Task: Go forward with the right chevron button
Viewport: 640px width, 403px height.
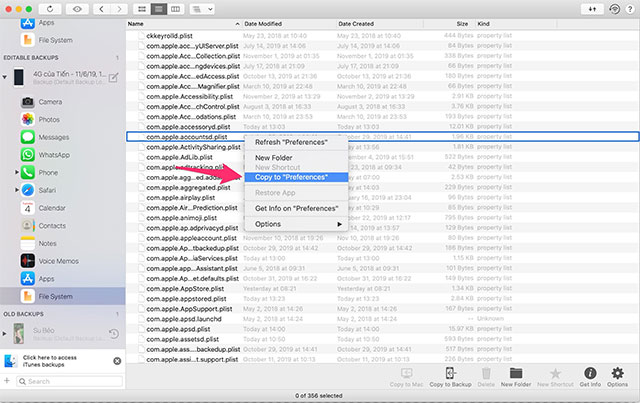Action: 119,9
